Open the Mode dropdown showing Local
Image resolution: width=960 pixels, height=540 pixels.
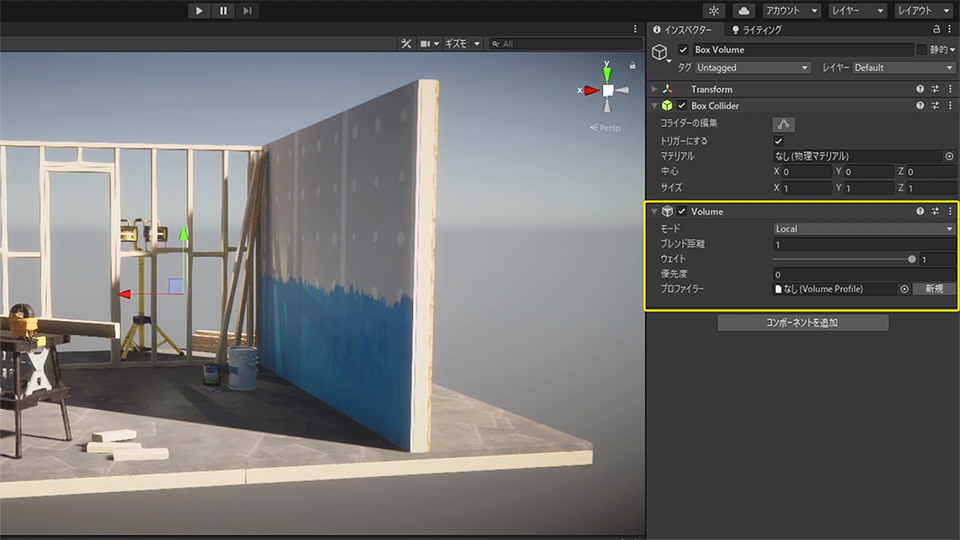coord(864,229)
